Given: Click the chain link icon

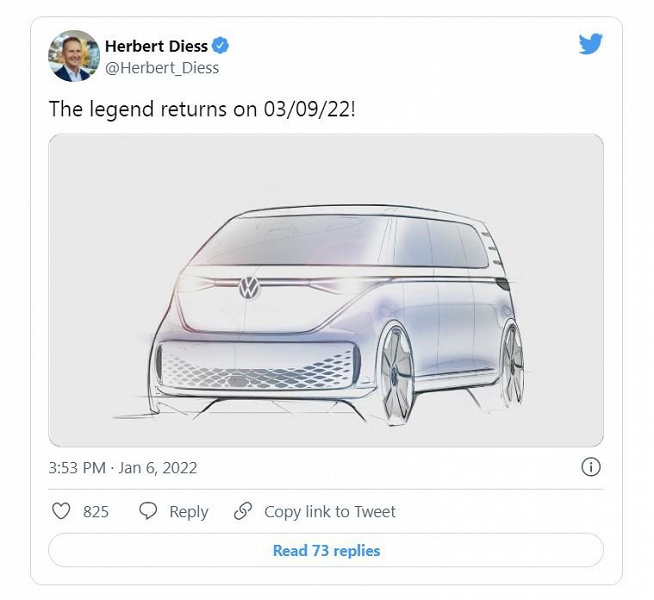Looking at the screenshot, I should (242, 511).
